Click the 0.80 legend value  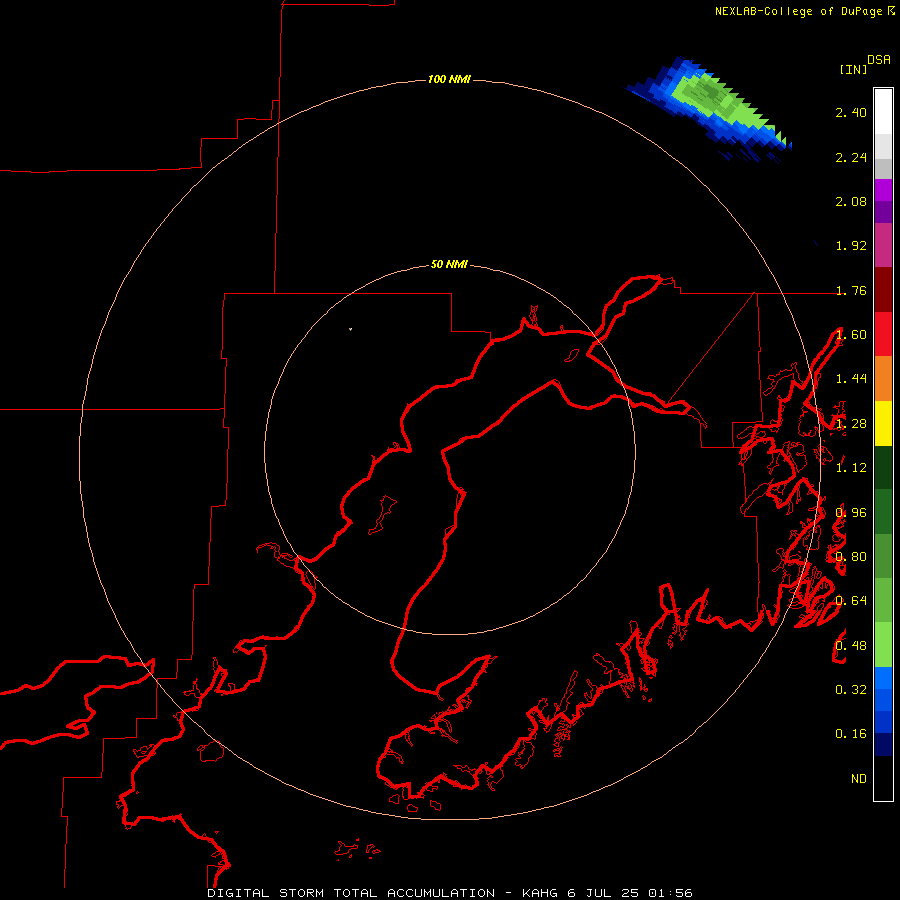click(x=851, y=557)
